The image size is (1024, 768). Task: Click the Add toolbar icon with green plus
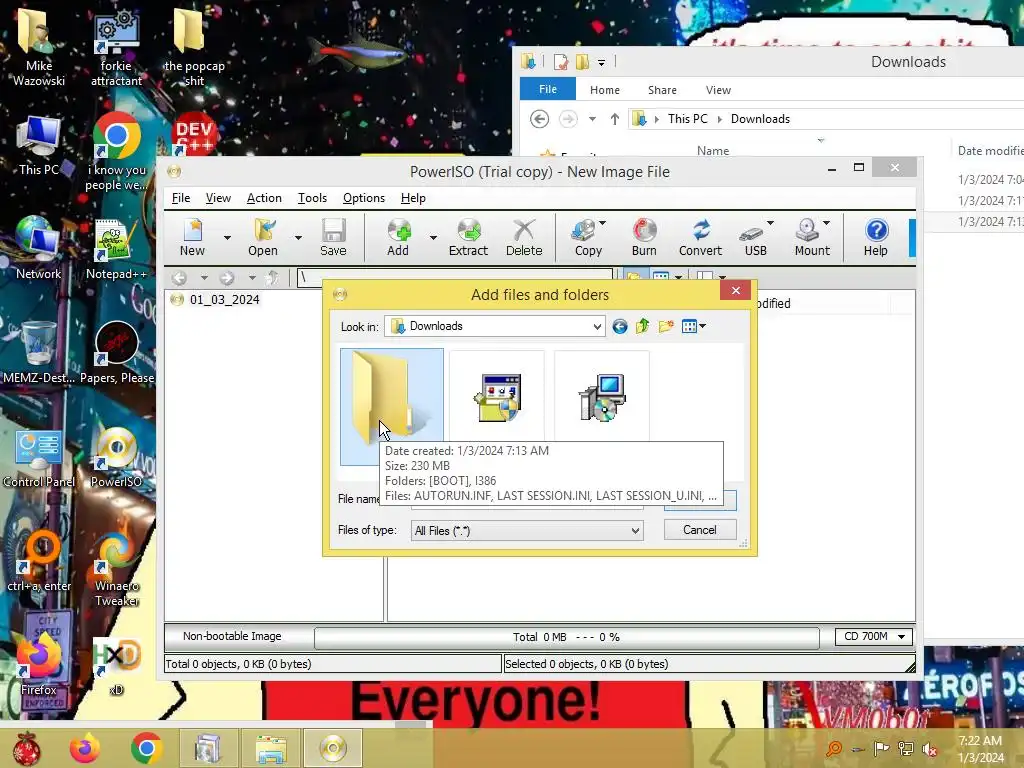tap(398, 236)
